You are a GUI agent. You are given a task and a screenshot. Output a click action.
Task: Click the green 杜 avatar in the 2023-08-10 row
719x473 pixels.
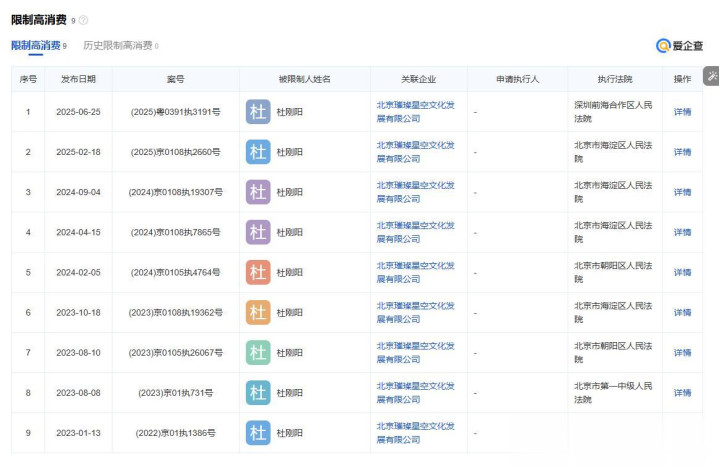258,352
